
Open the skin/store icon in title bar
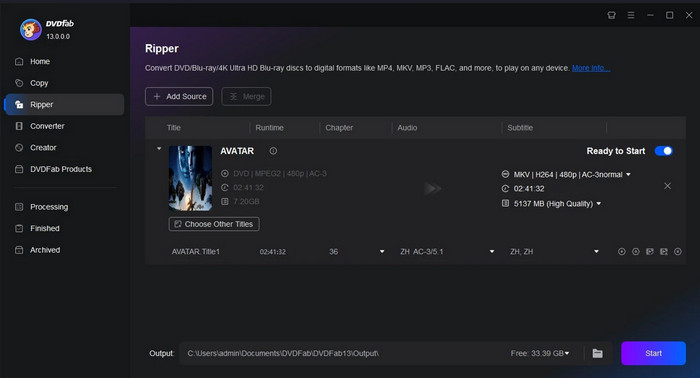click(x=612, y=15)
